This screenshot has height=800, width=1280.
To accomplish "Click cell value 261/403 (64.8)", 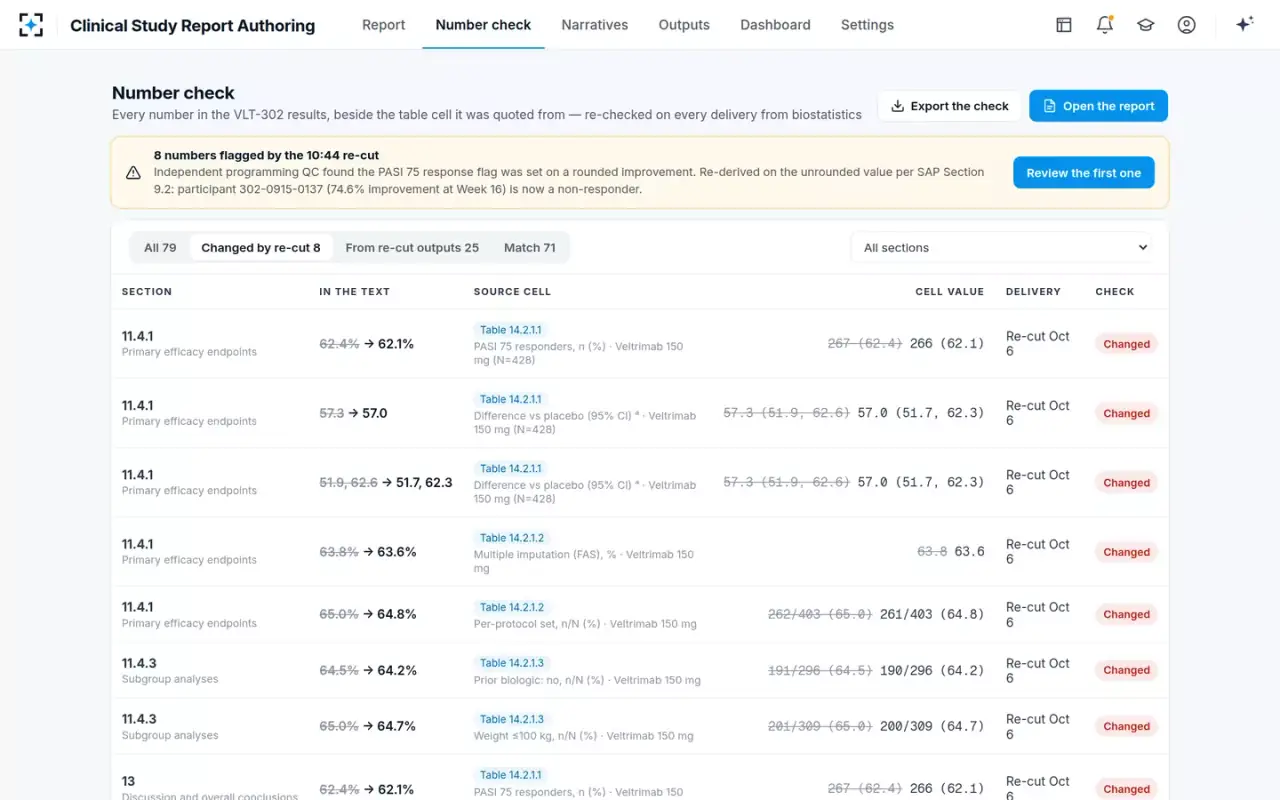I will point(932,615).
